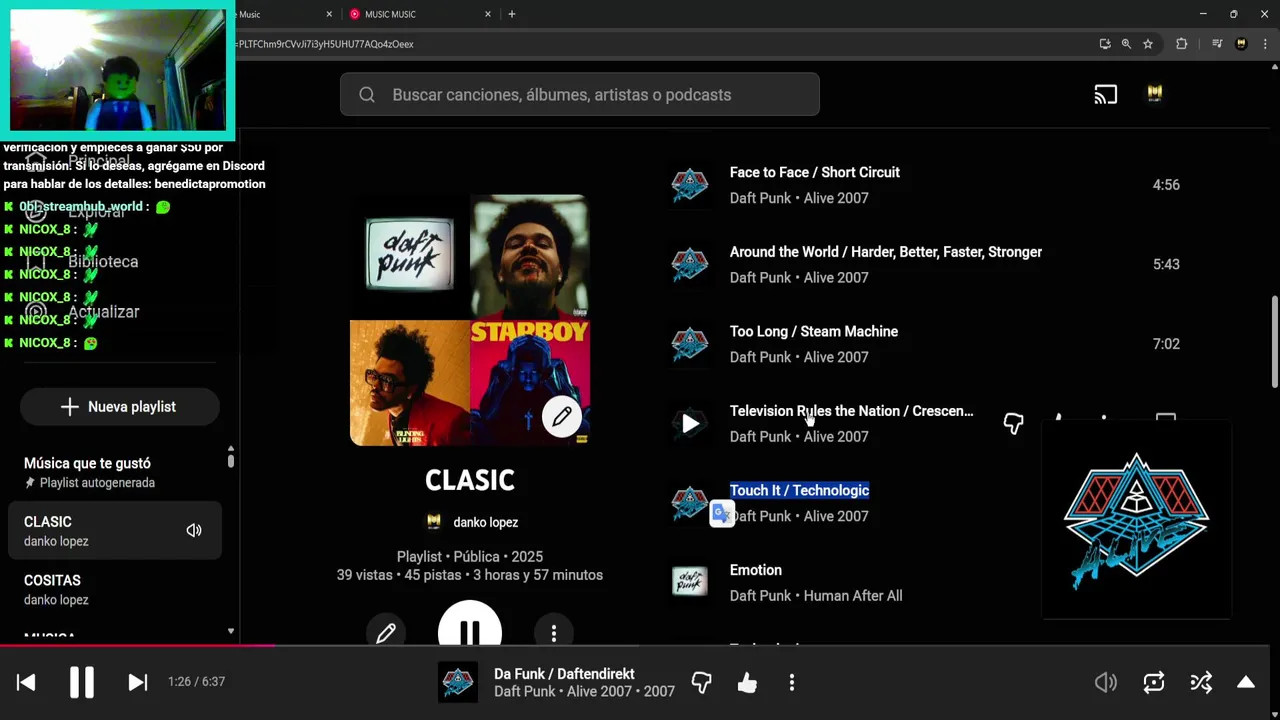Click highlighted Touch It / Technologic title

tap(799, 490)
